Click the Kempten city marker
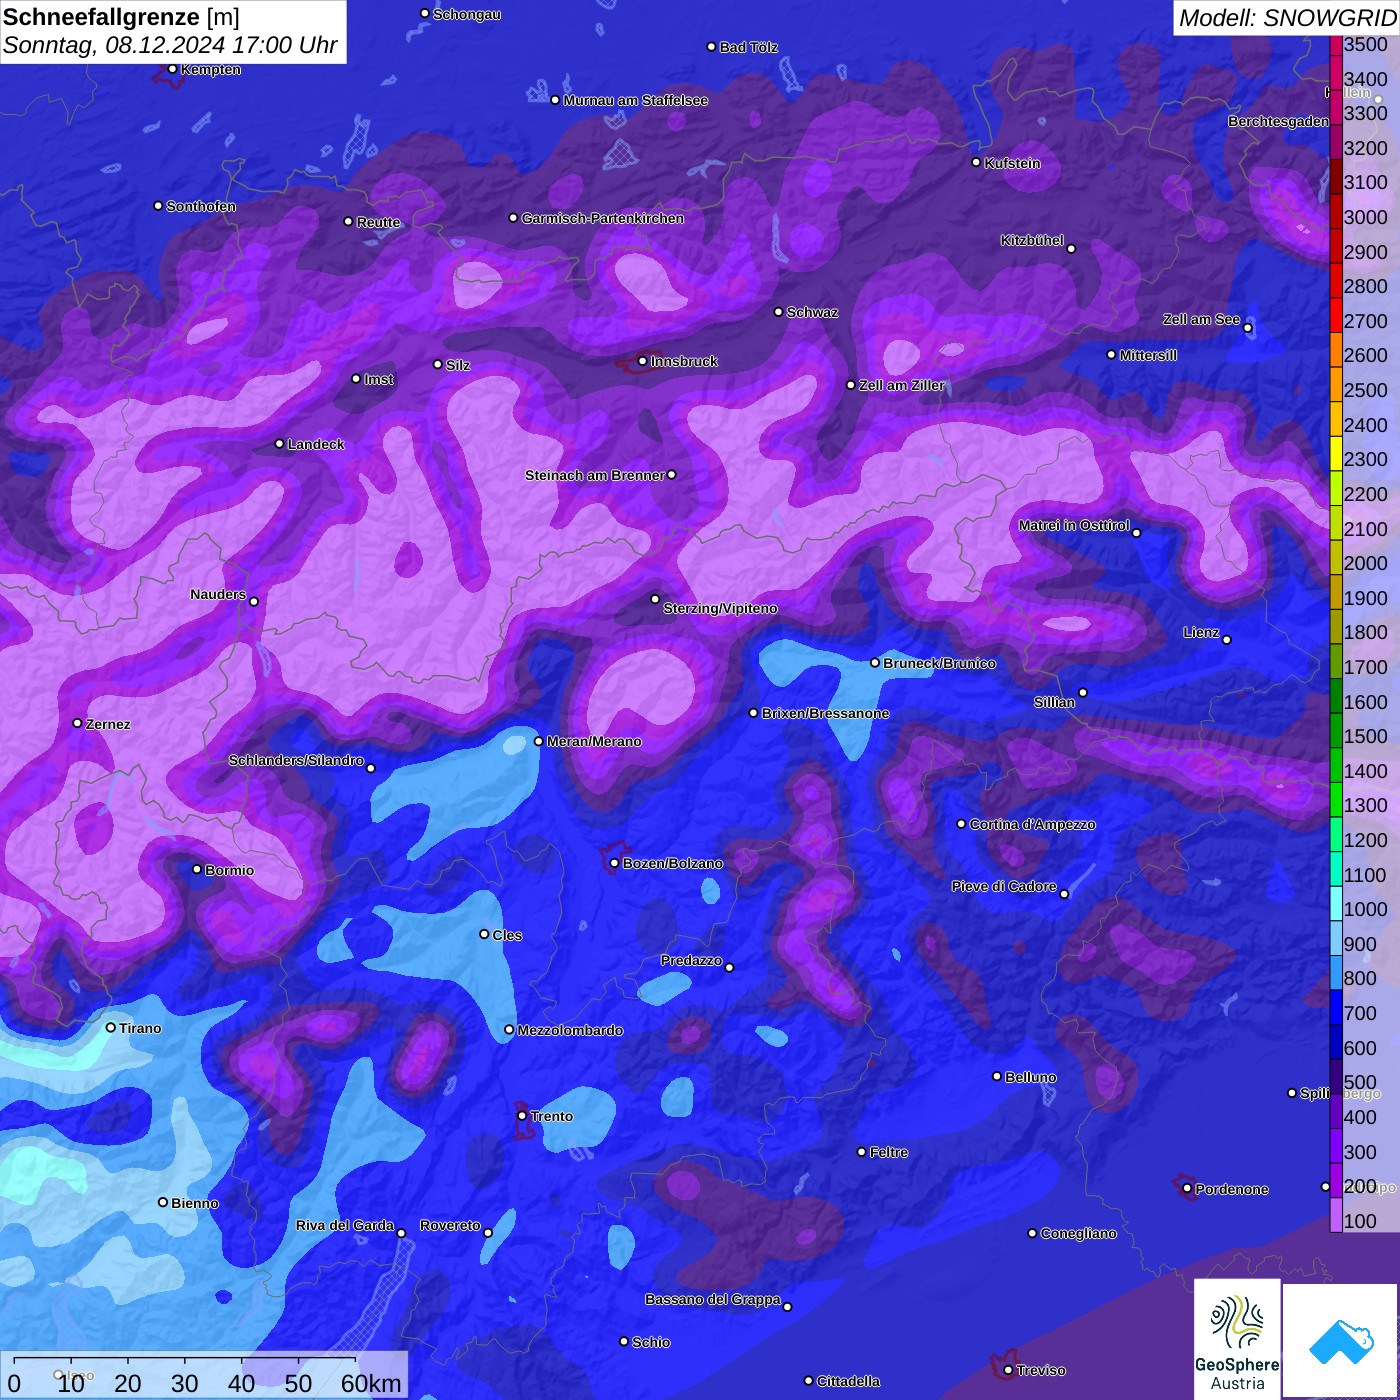The height and width of the screenshot is (1400, 1400). [173, 69]
